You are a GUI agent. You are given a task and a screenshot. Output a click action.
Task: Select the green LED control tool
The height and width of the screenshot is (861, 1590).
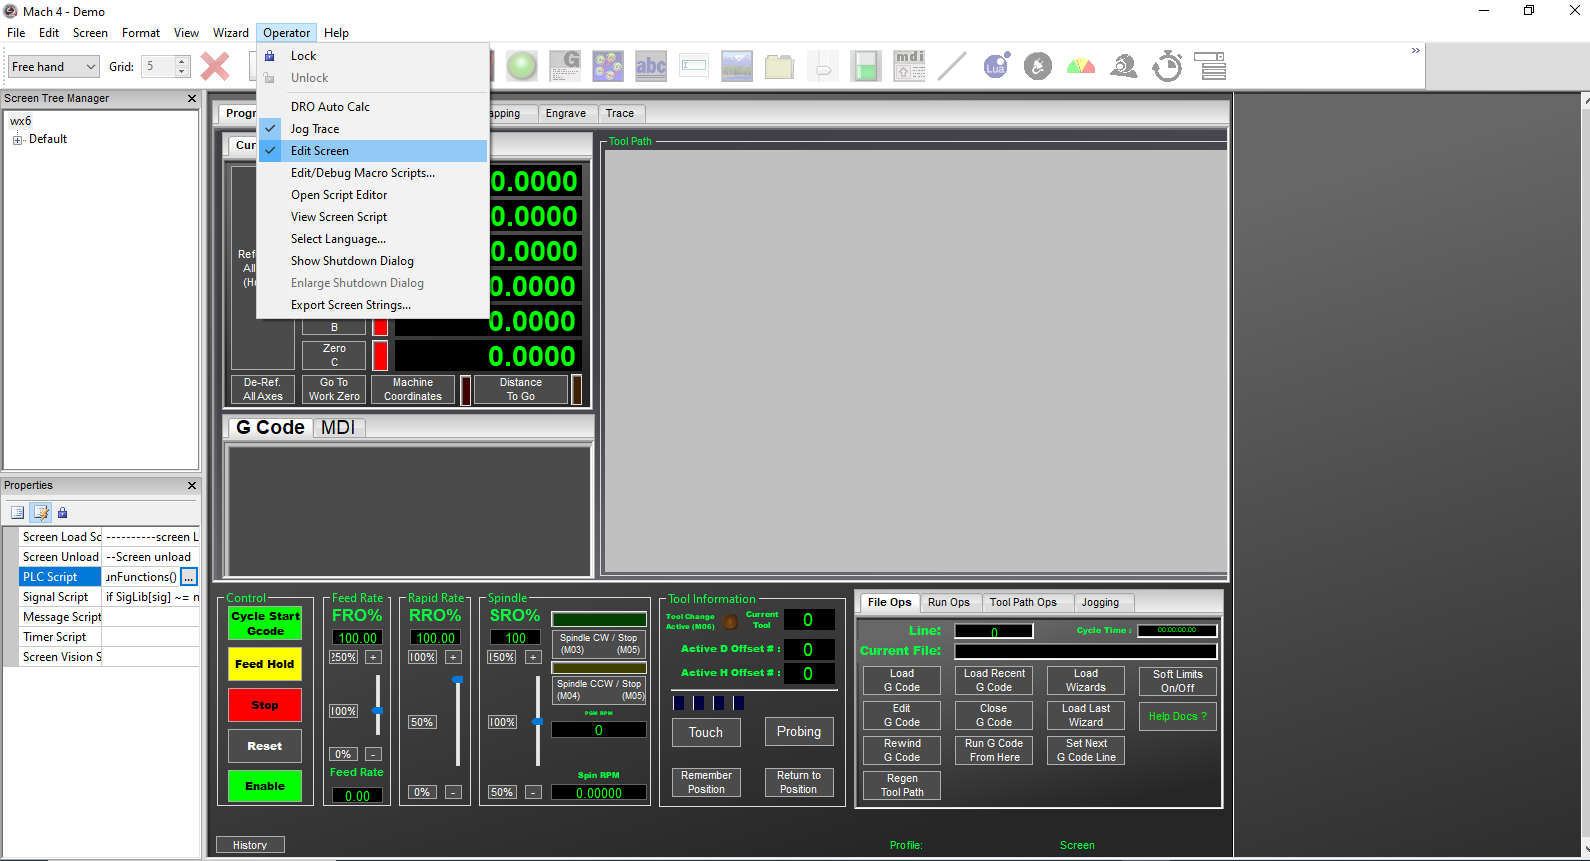click(521, 67)
